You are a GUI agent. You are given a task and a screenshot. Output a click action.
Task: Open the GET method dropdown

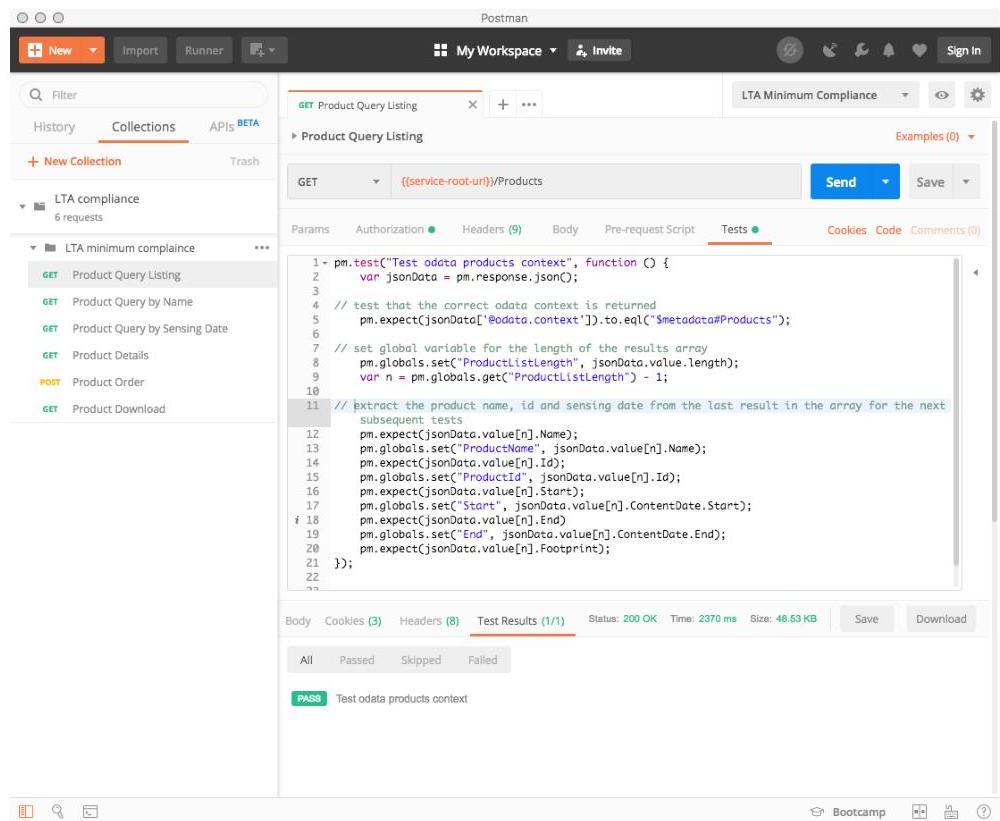(339, 182)
